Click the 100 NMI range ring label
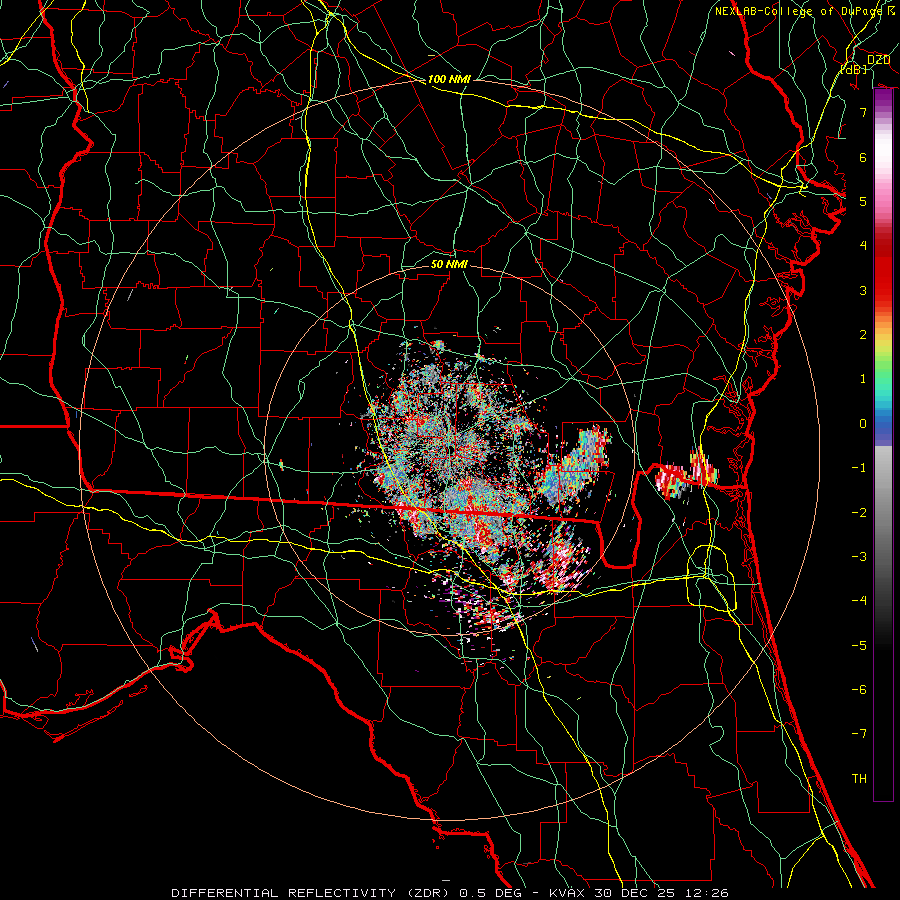This screenshot has width=900, height=900. click(449, 79)
